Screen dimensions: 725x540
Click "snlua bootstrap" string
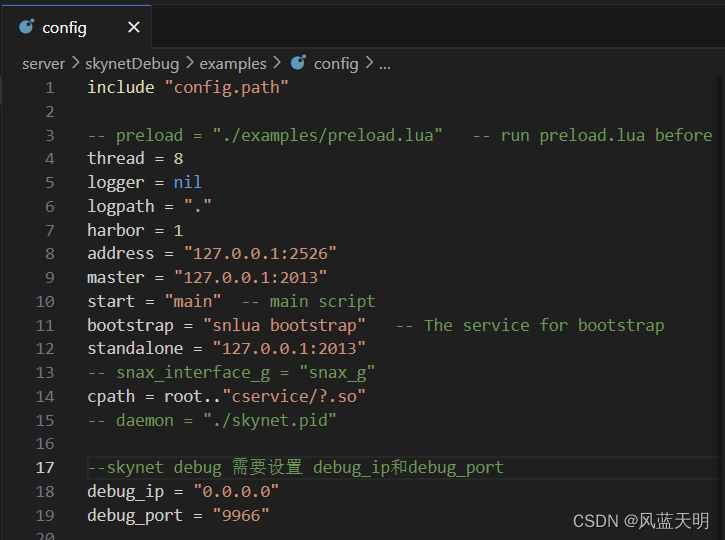284,325
